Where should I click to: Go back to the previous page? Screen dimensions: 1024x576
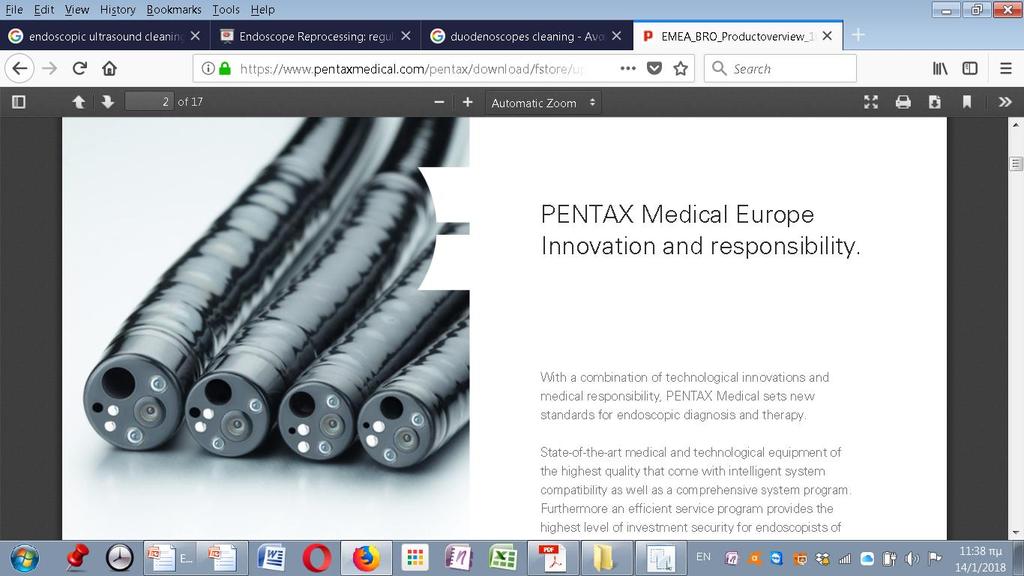(x=20, y=68)
